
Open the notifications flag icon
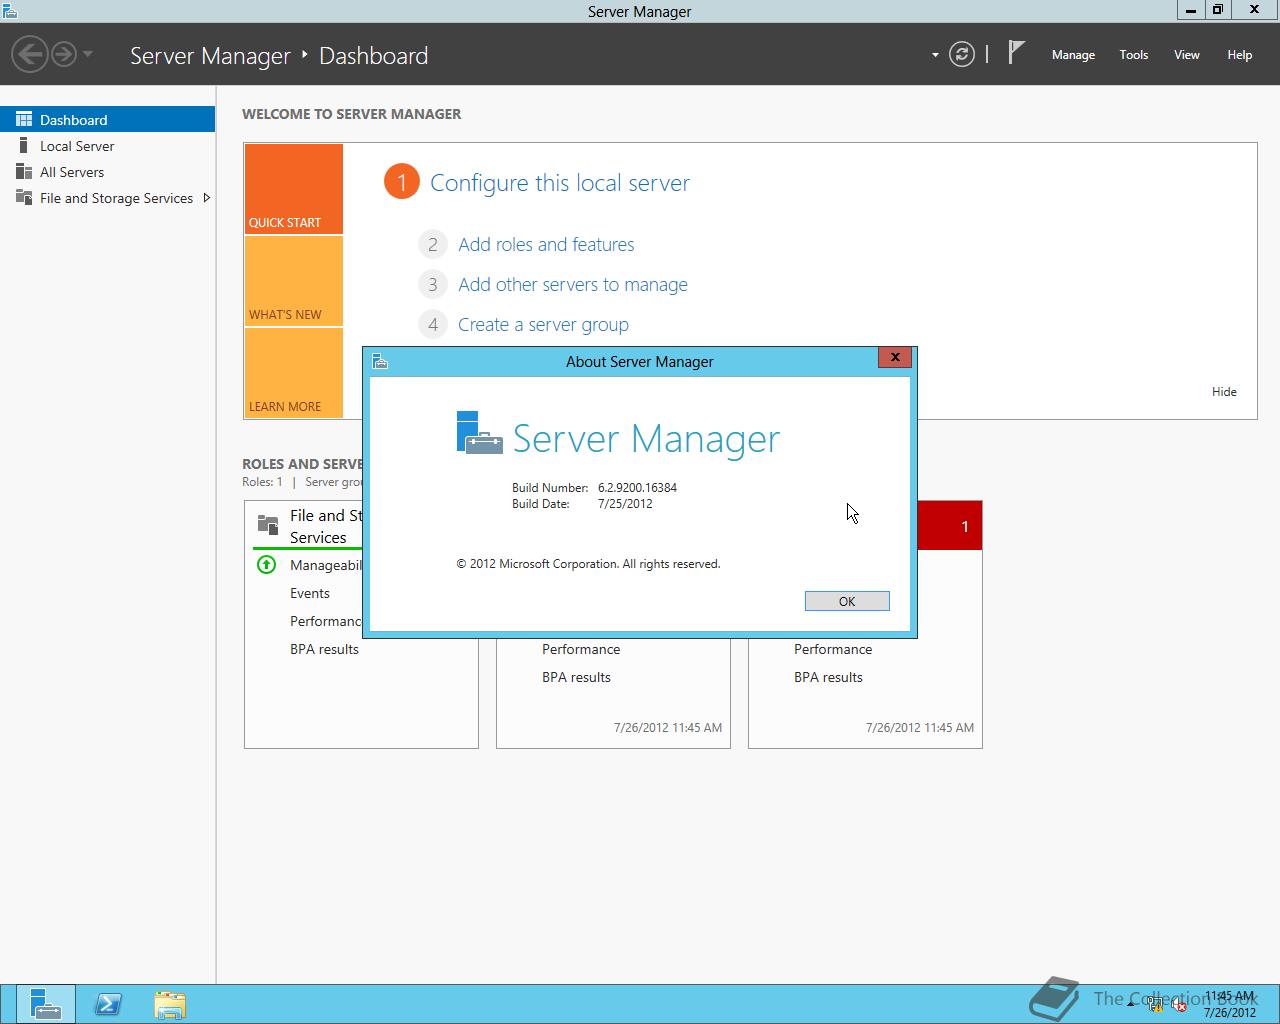point(1016,52)
